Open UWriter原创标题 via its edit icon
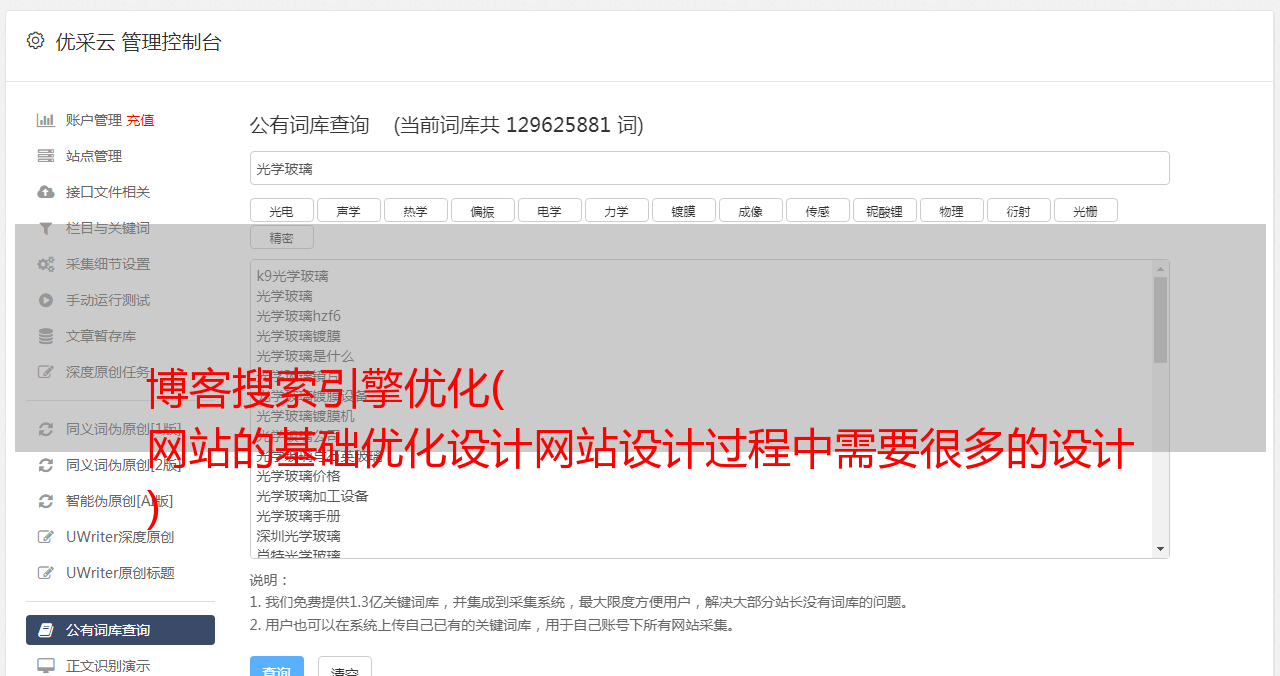Screen dimensions: 1280x676 click(x=46, y=573)
